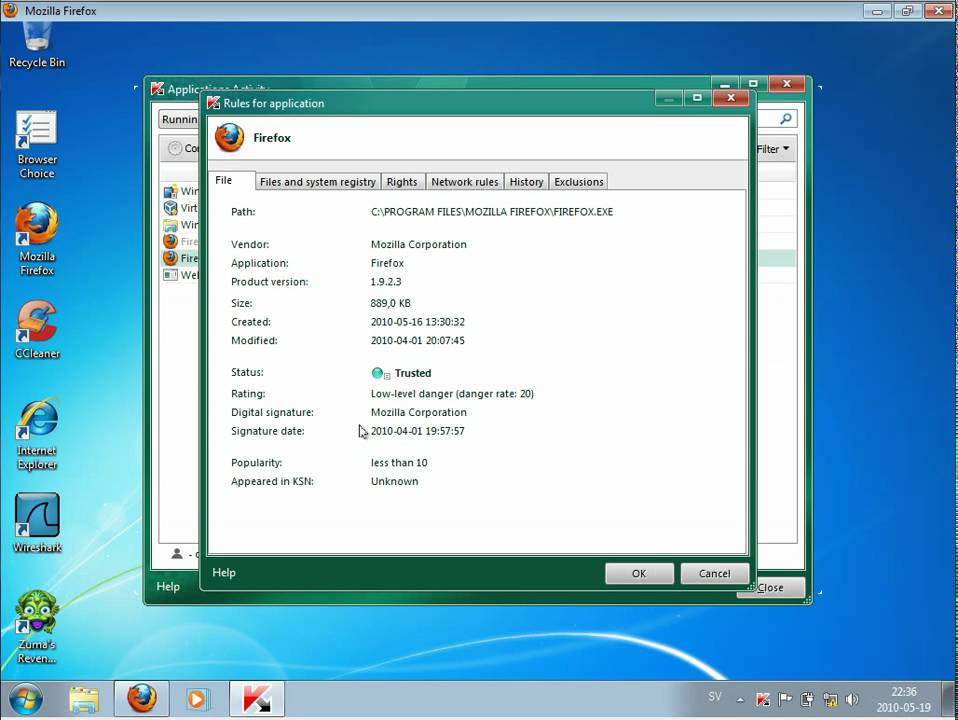Image resolution: width=958 pixels, height=720 pixels.
Task: Close the Rules for application dialog
Action: (731, 98)
